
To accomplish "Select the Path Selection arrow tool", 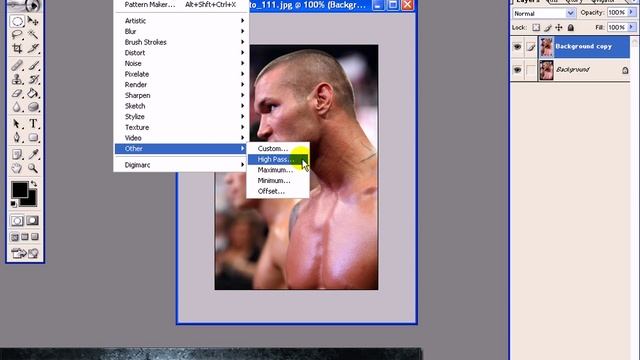I will (x=17, y=123).
